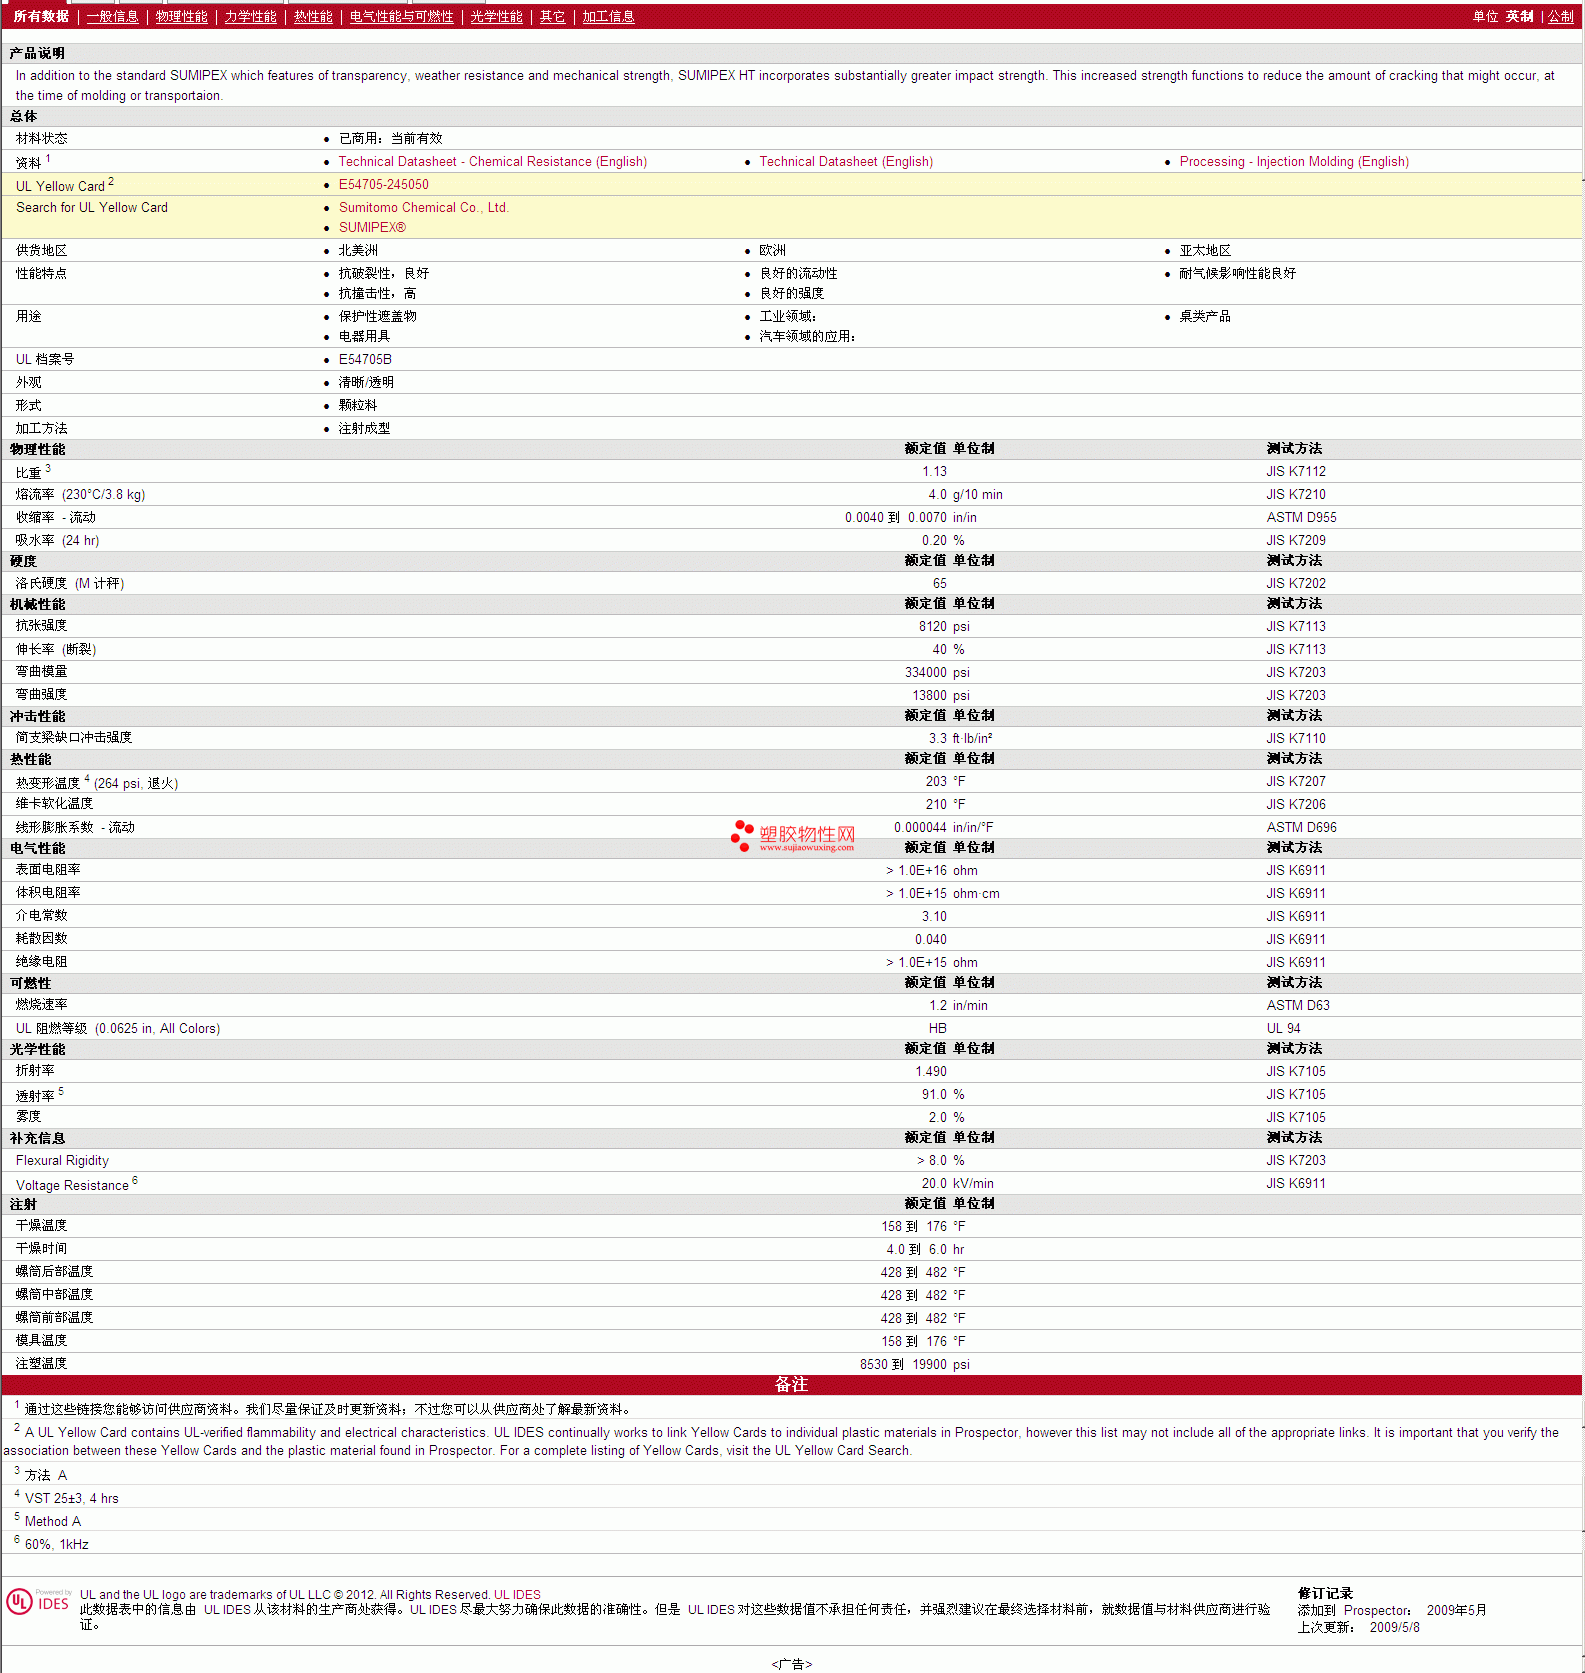Switch to the 物理性能 navigation tab
Image resolution: width=1585 pixels, height=1673 pixels.
pos(181,16)
